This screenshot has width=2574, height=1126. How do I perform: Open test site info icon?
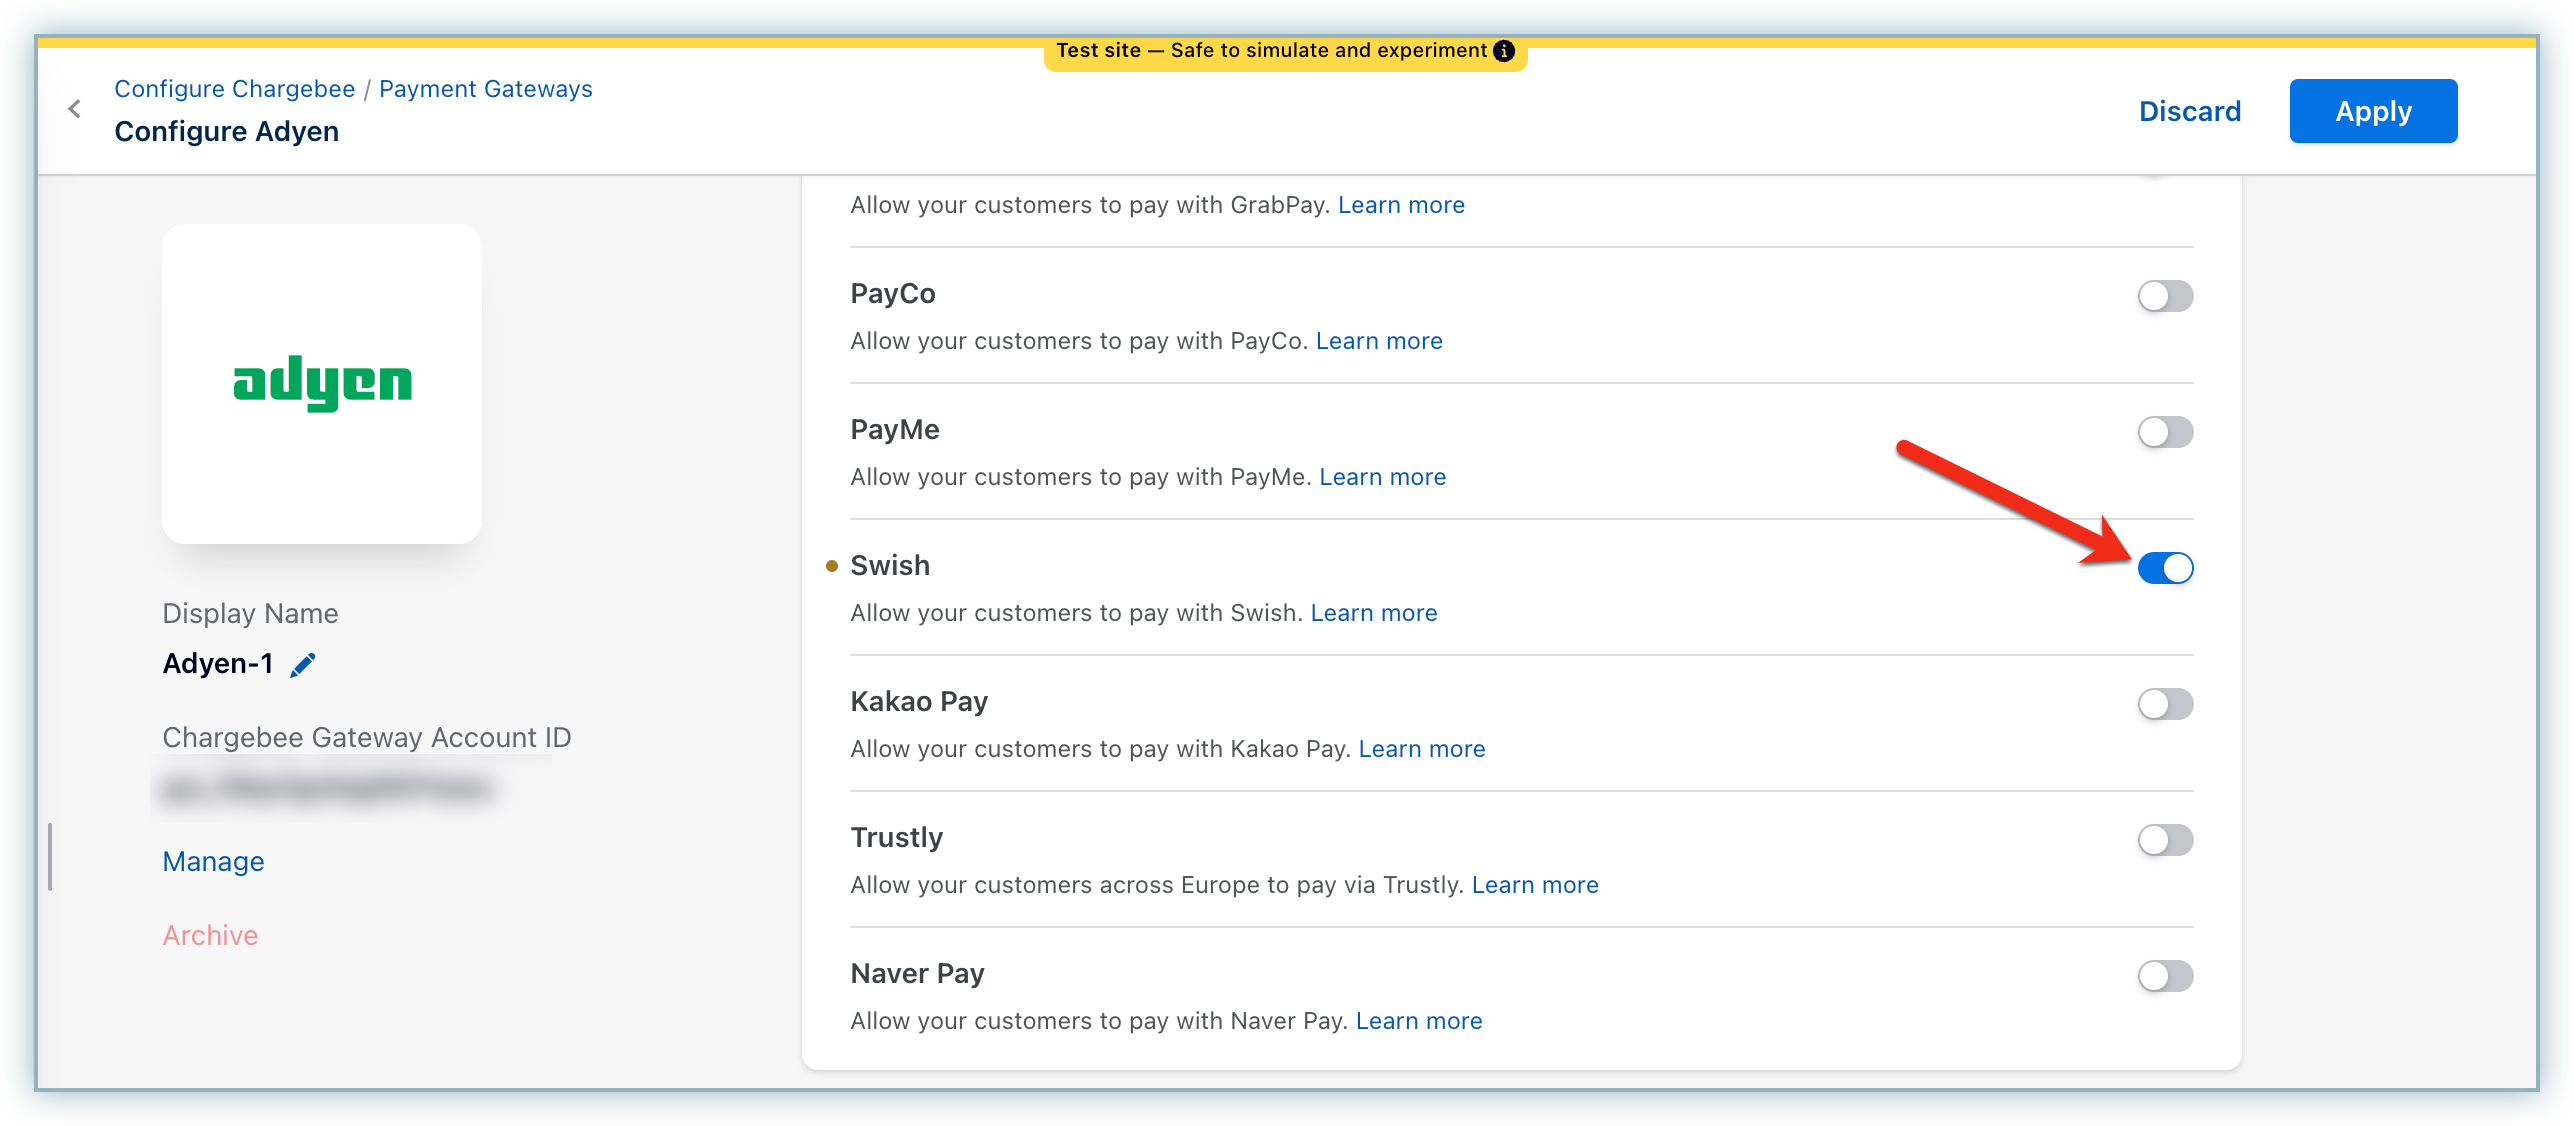tap(1504, 50)
